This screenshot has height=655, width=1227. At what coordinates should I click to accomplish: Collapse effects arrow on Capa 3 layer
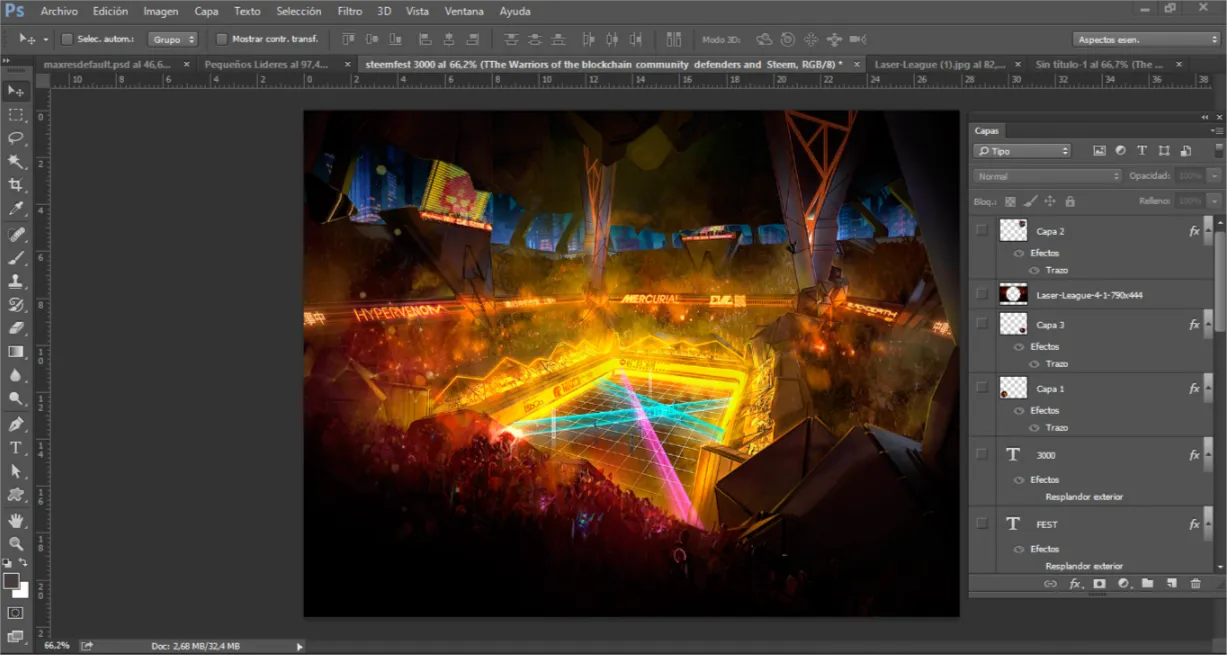coord(1208,324)
